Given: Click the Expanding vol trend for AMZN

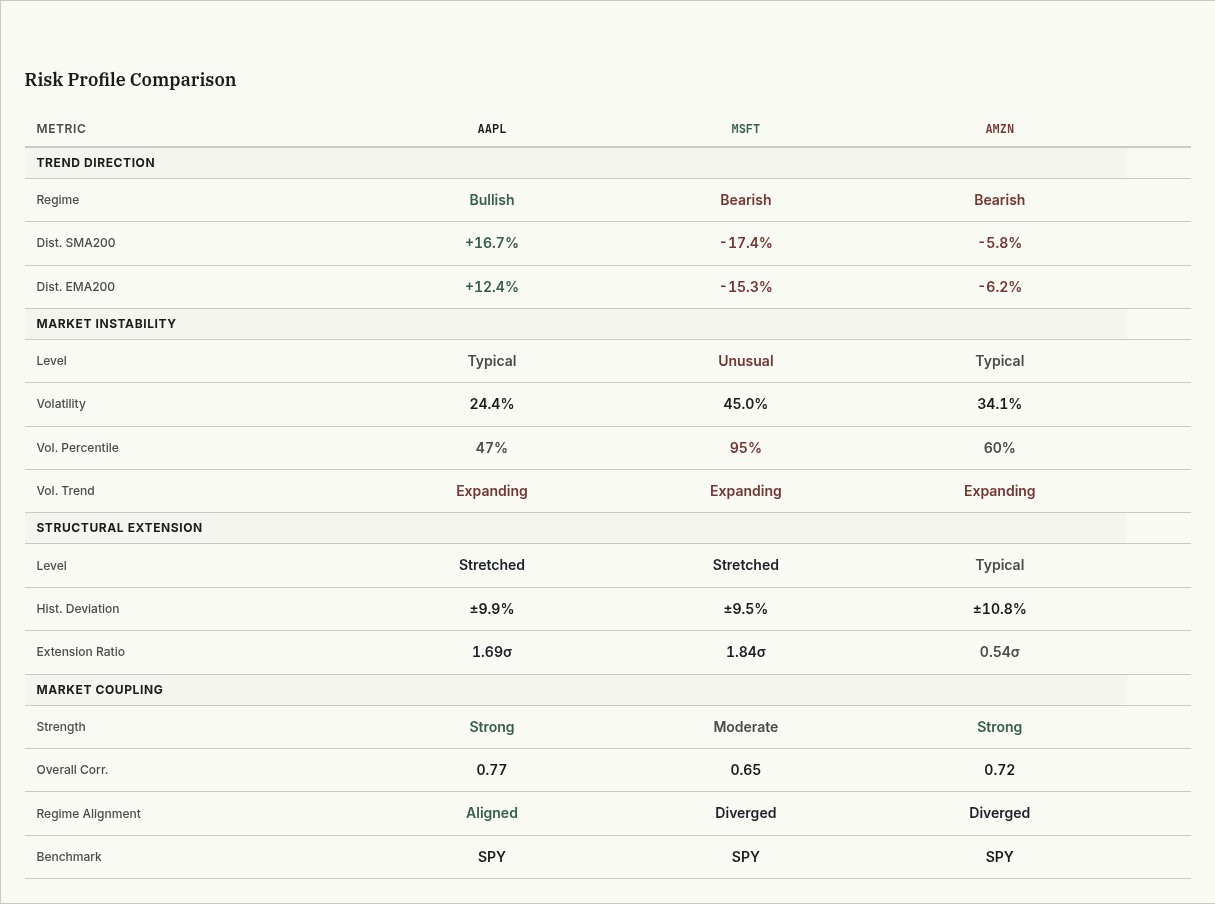Looking at the screenshot, I should pyautogui.click(x=999, y=490).
